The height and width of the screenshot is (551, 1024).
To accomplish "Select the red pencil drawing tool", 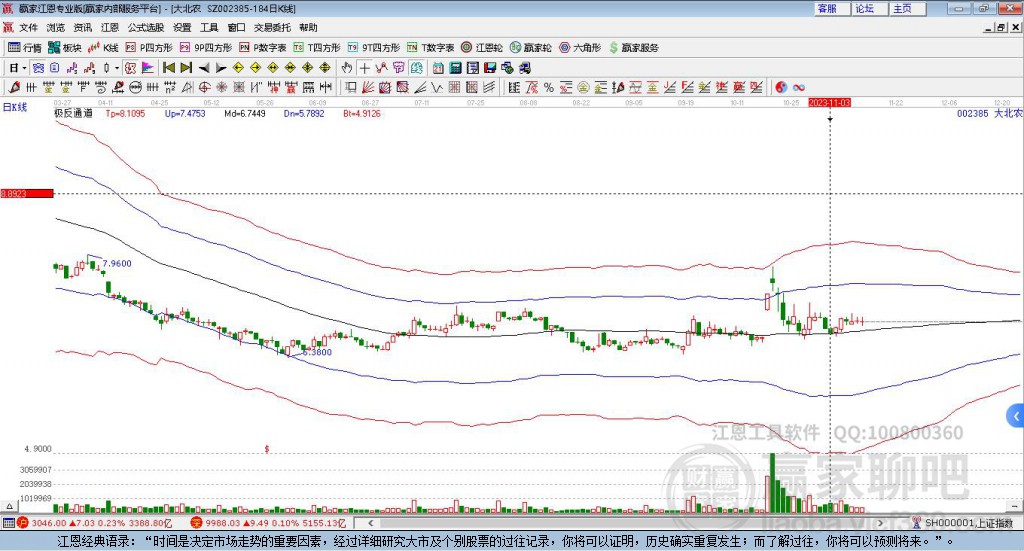I will pos(14,87).
